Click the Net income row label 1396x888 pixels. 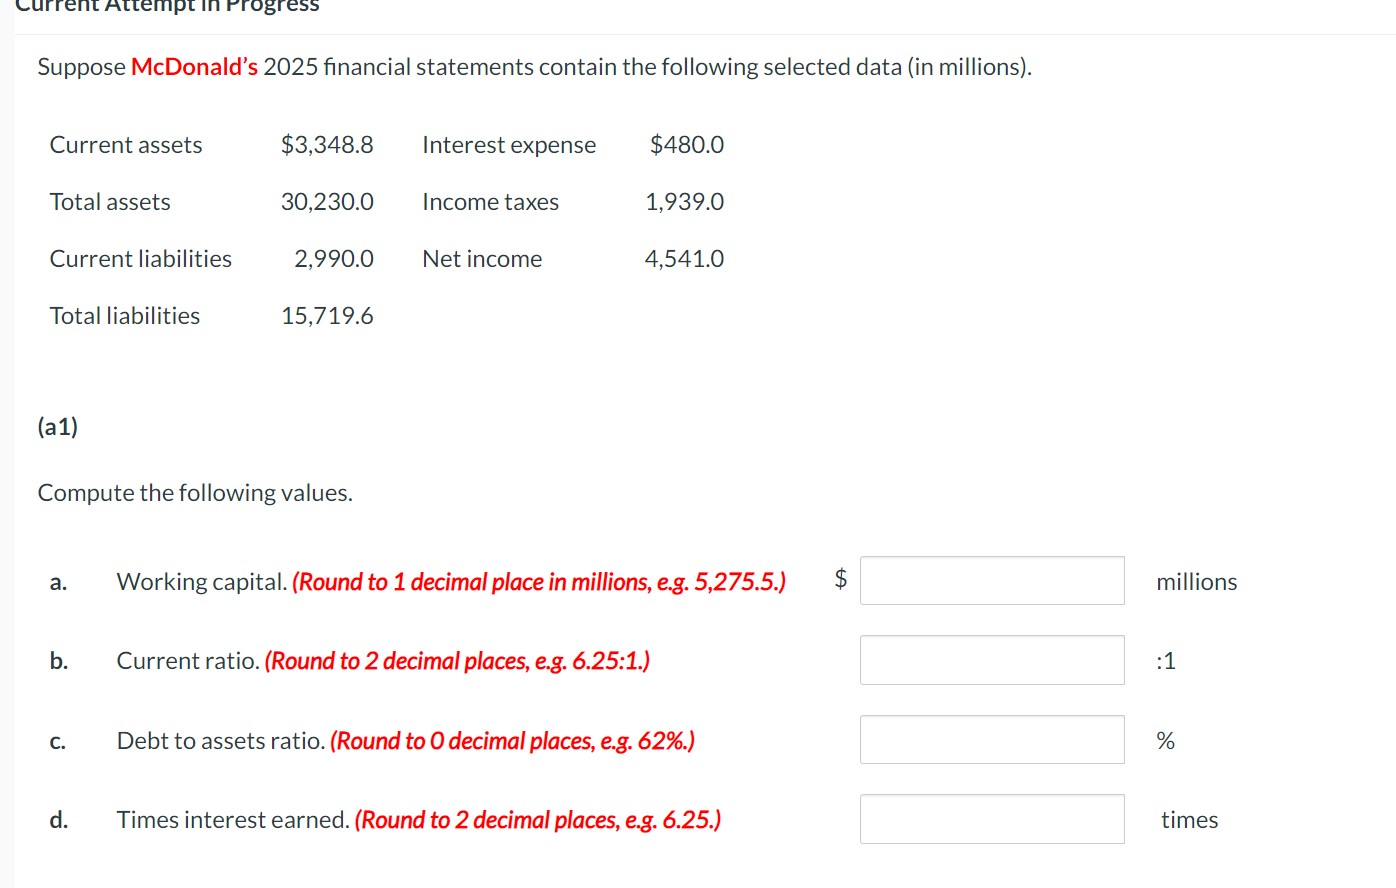click(x=482, y=259)
